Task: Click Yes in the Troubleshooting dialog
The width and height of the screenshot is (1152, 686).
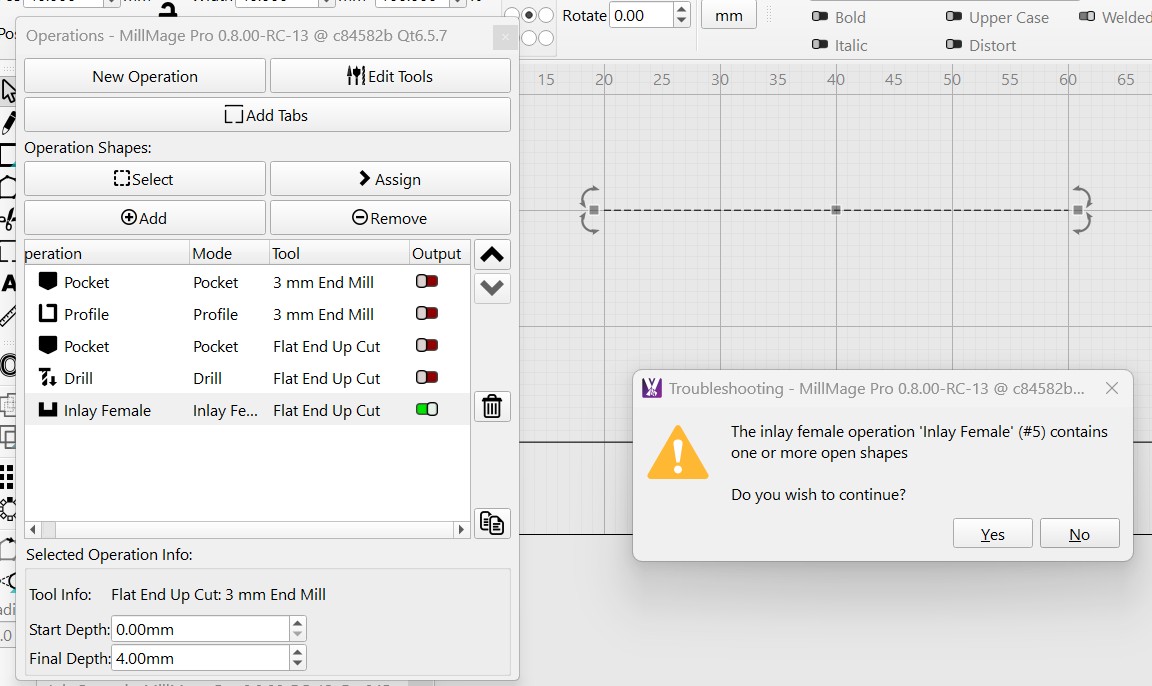Action: 992,534
